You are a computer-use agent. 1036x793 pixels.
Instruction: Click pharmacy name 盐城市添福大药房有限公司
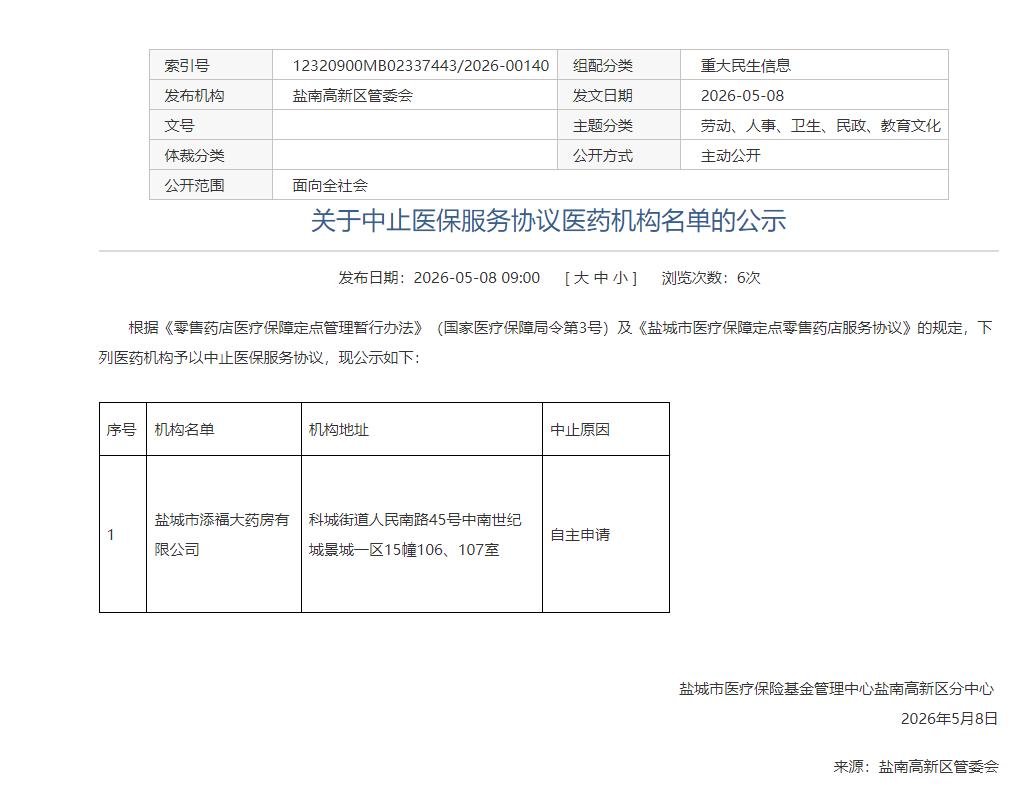point(222,535)
